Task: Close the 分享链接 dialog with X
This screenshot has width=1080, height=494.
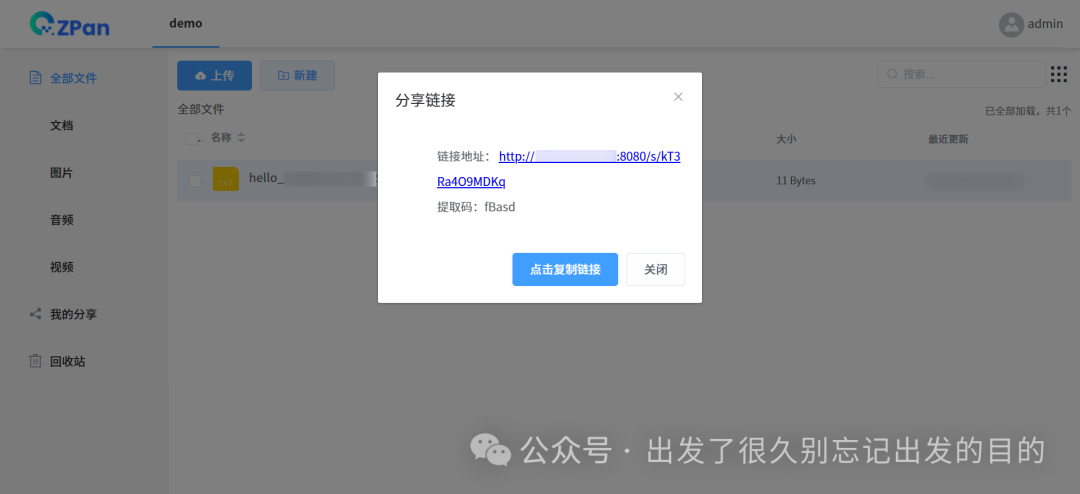Action: tap(678, 96)
